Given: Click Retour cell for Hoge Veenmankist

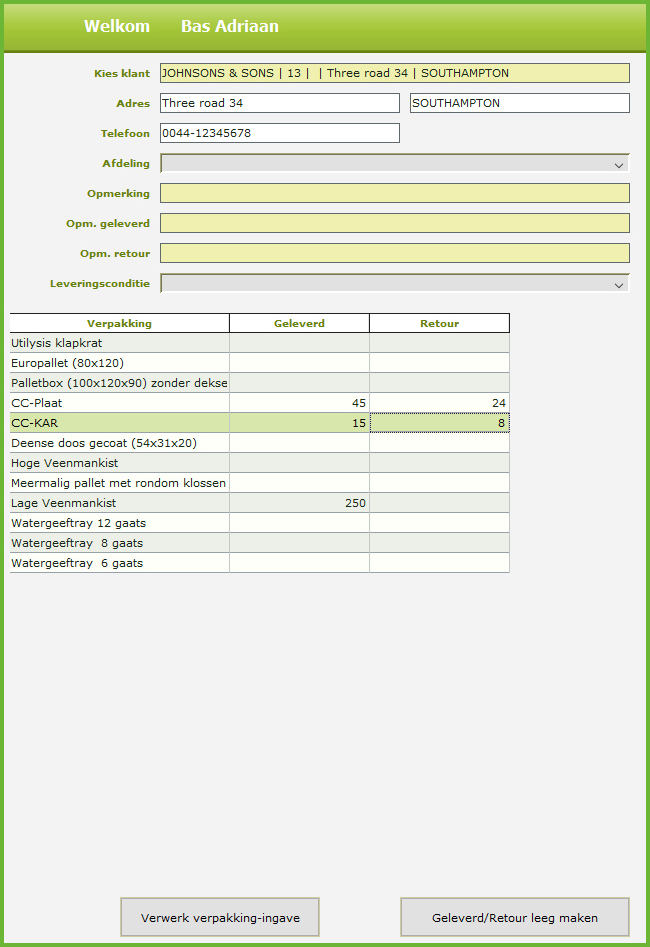Looking at the screenshot, I should click(x=440, y=463).
